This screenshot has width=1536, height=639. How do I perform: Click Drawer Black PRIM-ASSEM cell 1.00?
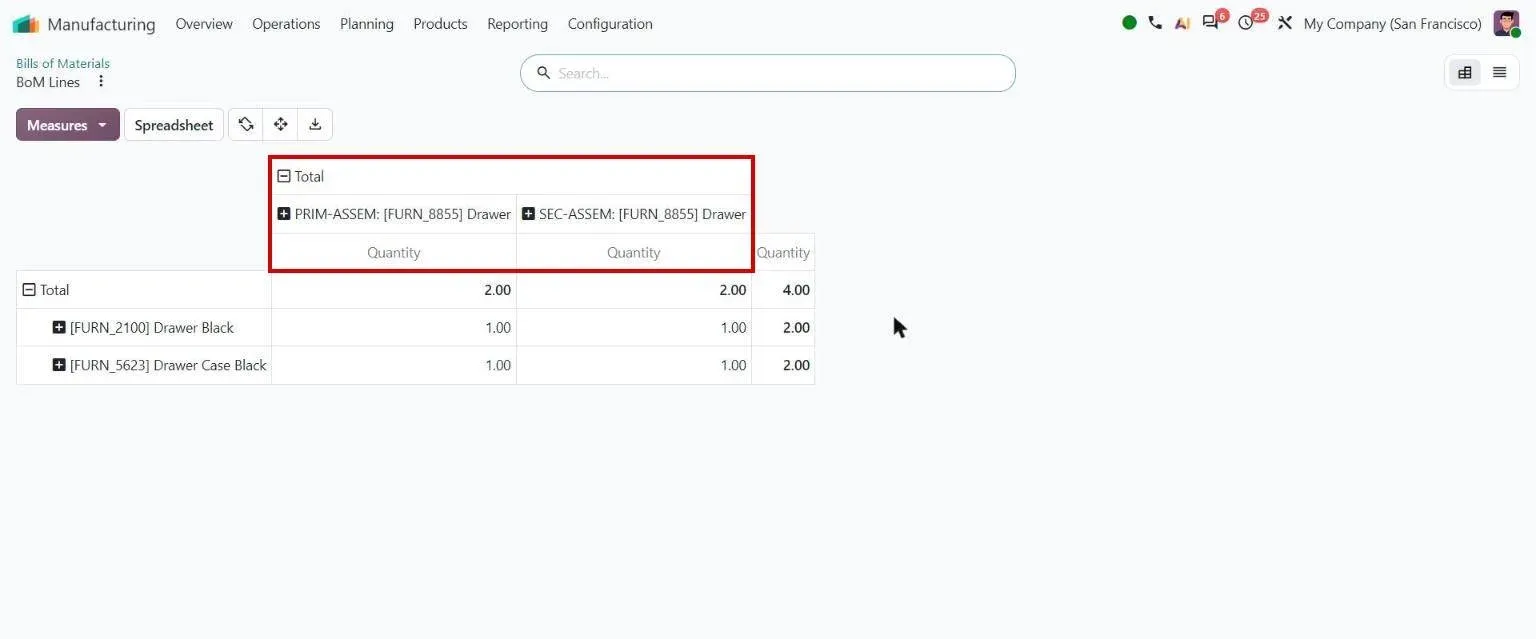394,328
